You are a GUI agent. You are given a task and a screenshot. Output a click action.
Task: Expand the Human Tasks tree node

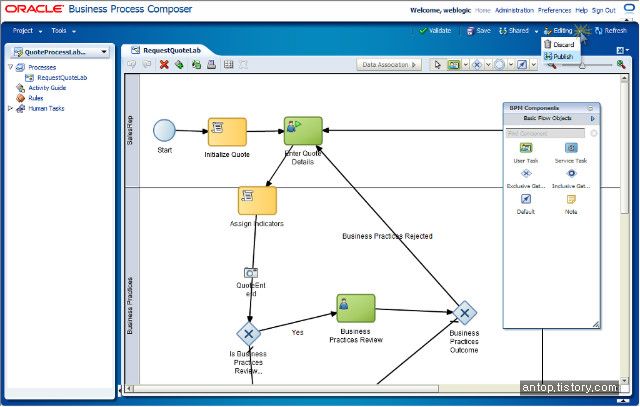pyautogui.click(x=11, y=108)
